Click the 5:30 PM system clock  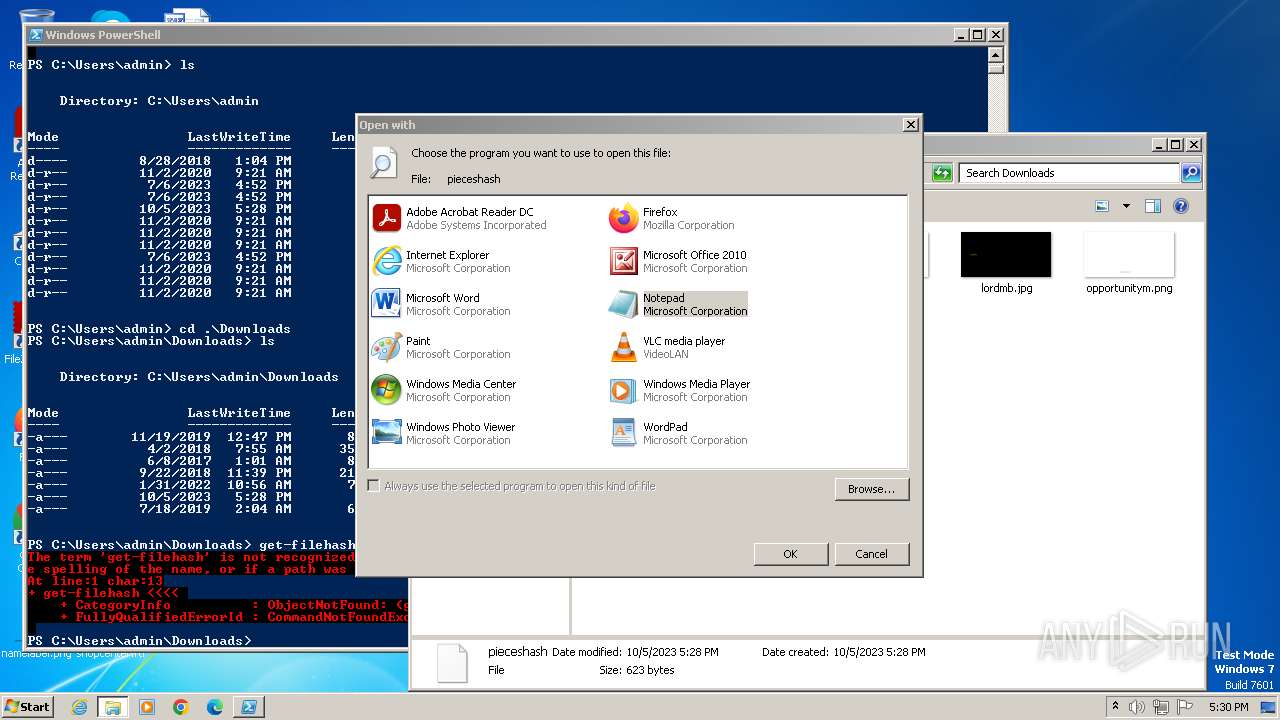pos(1228,707)
